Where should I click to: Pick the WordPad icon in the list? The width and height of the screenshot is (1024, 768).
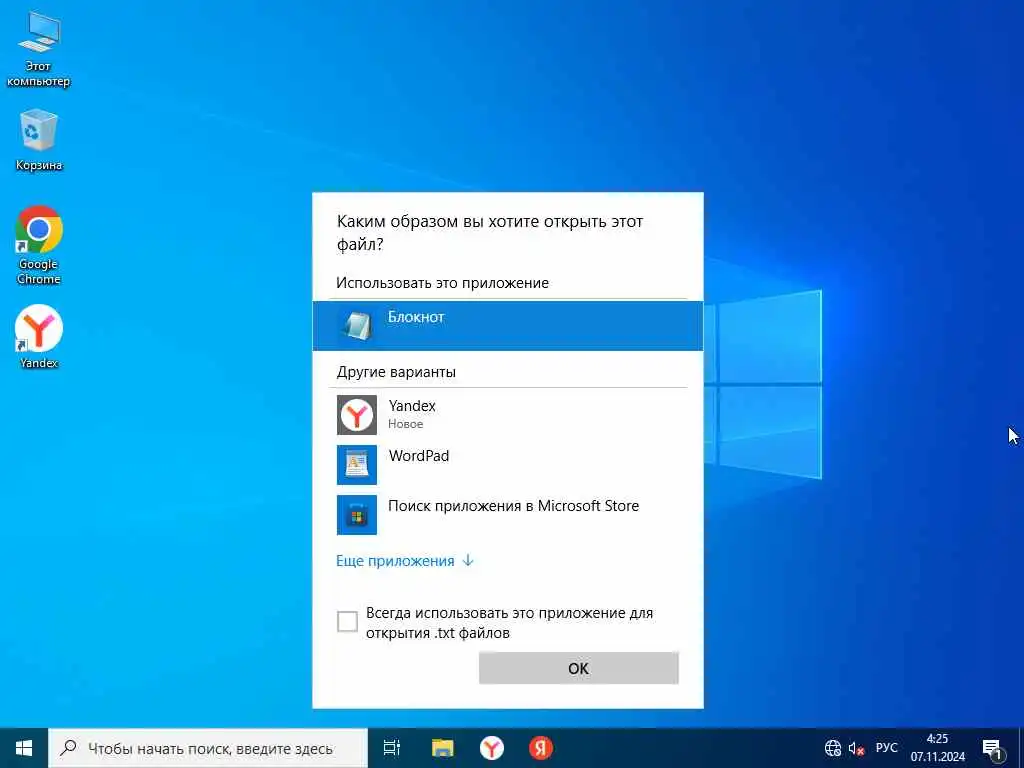[x=357, y=465]
